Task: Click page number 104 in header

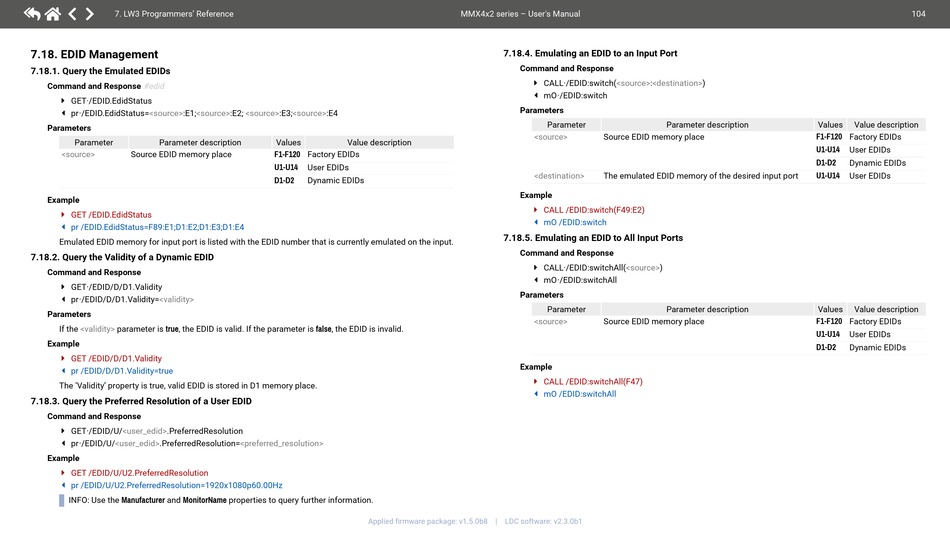Action: point(918,14)
